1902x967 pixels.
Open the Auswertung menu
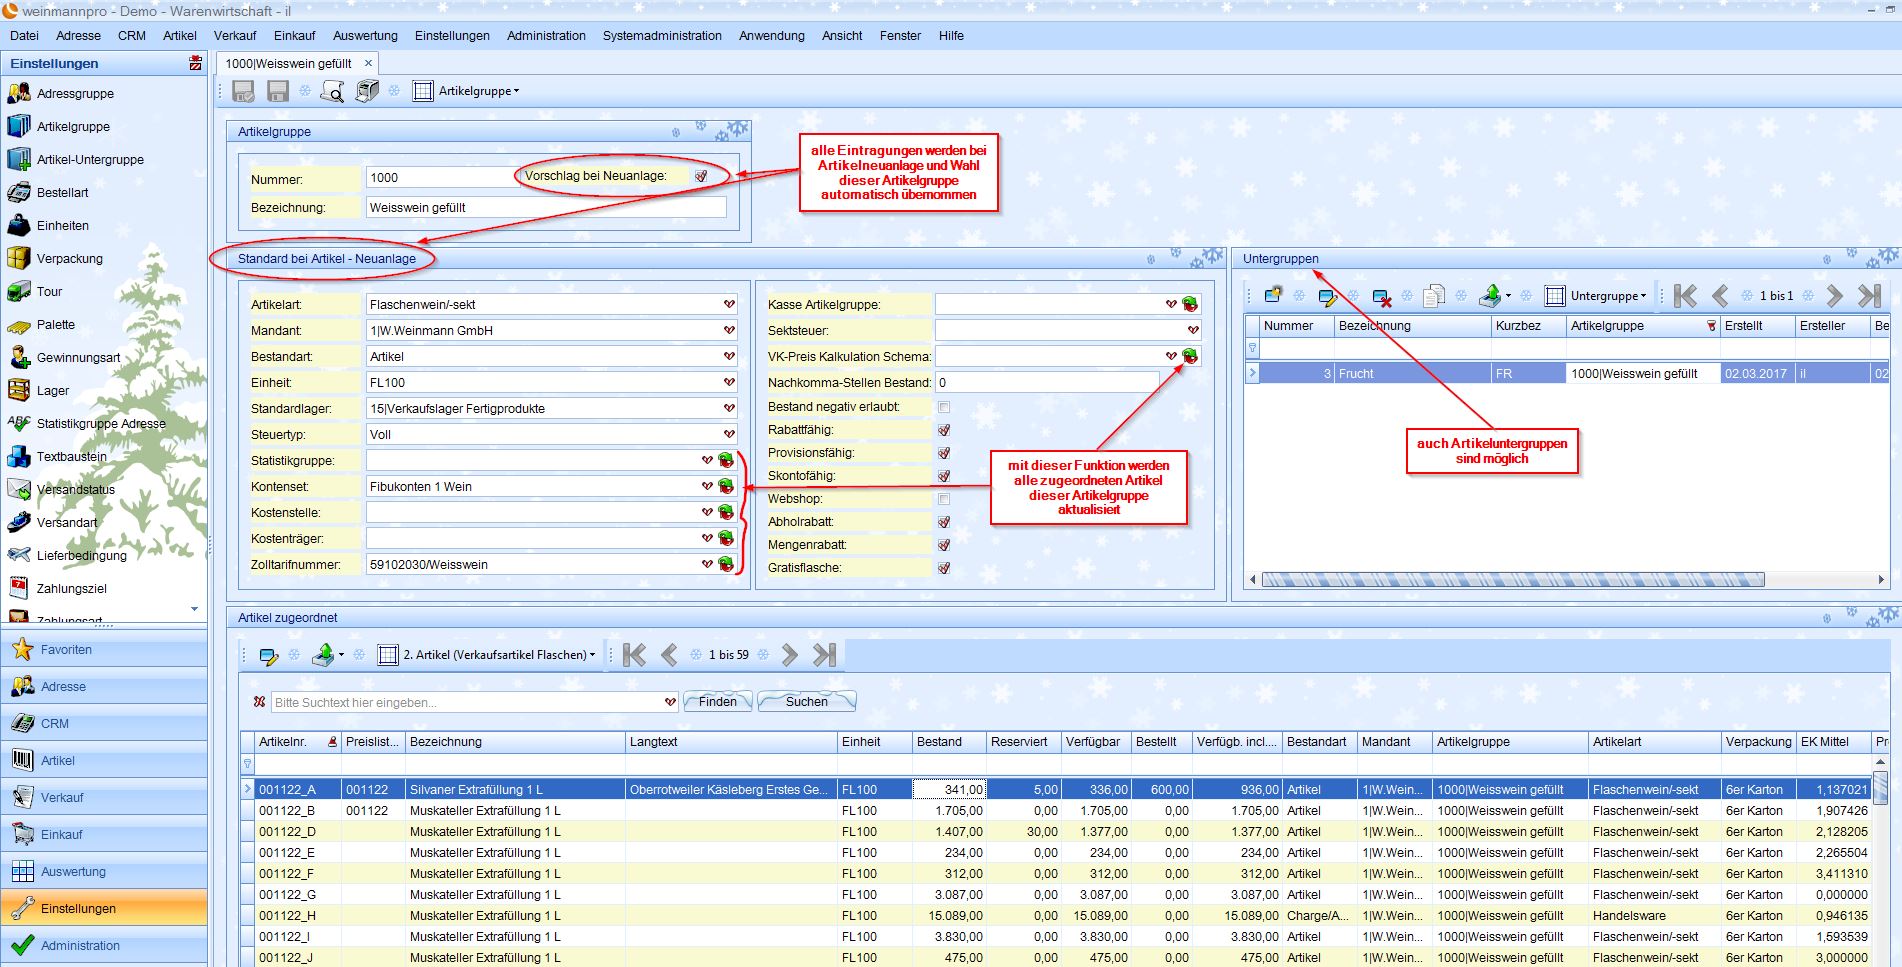[x=365, y=35]
